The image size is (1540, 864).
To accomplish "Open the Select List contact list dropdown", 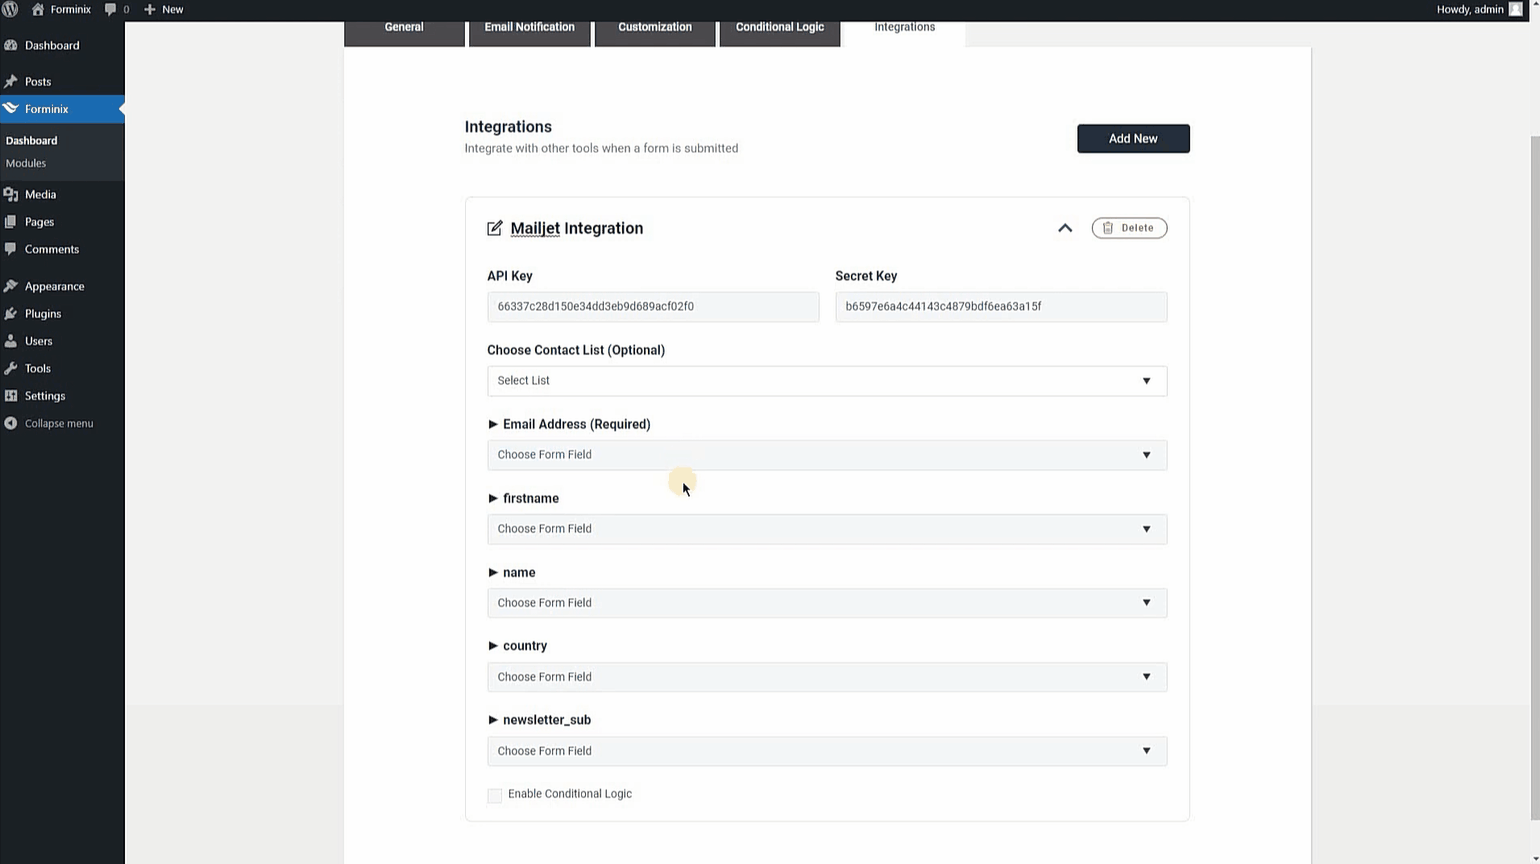I will point(827,381).
